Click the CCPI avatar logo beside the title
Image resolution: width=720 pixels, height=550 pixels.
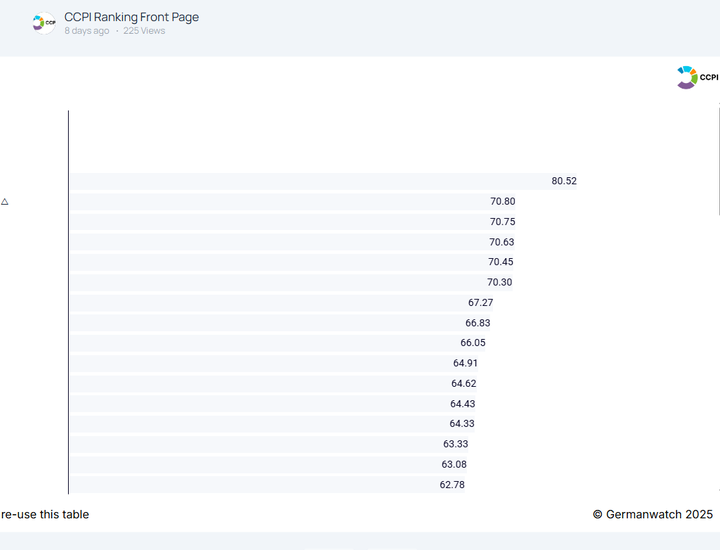tap(43, 23)
